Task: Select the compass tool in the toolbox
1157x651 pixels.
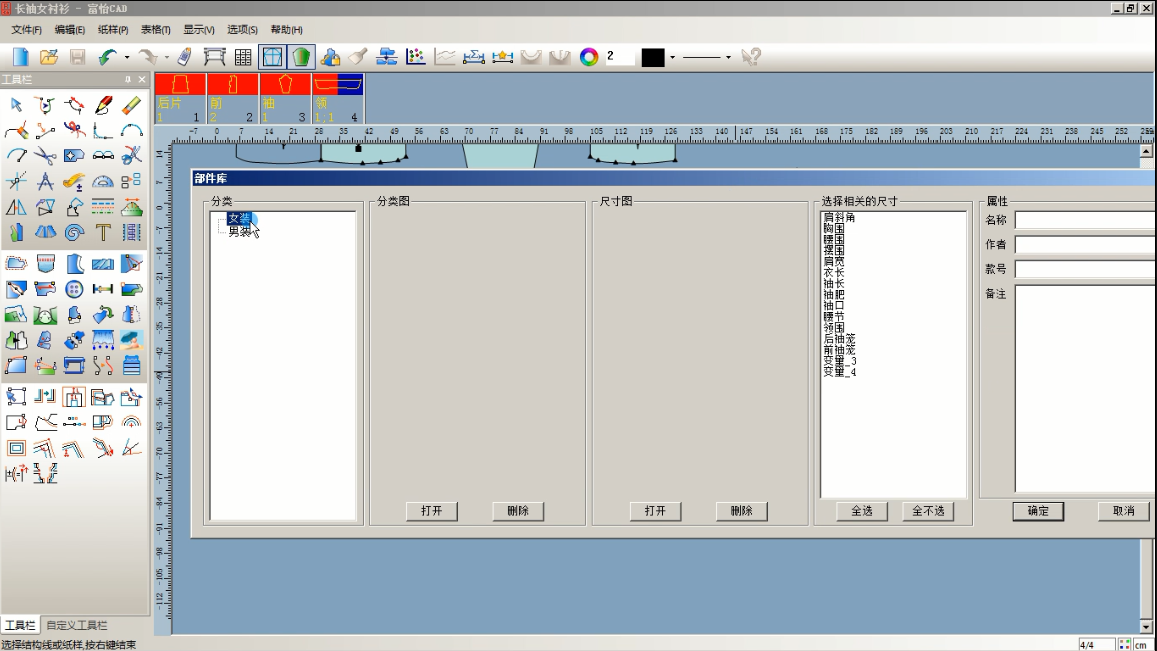Action: 45,182
